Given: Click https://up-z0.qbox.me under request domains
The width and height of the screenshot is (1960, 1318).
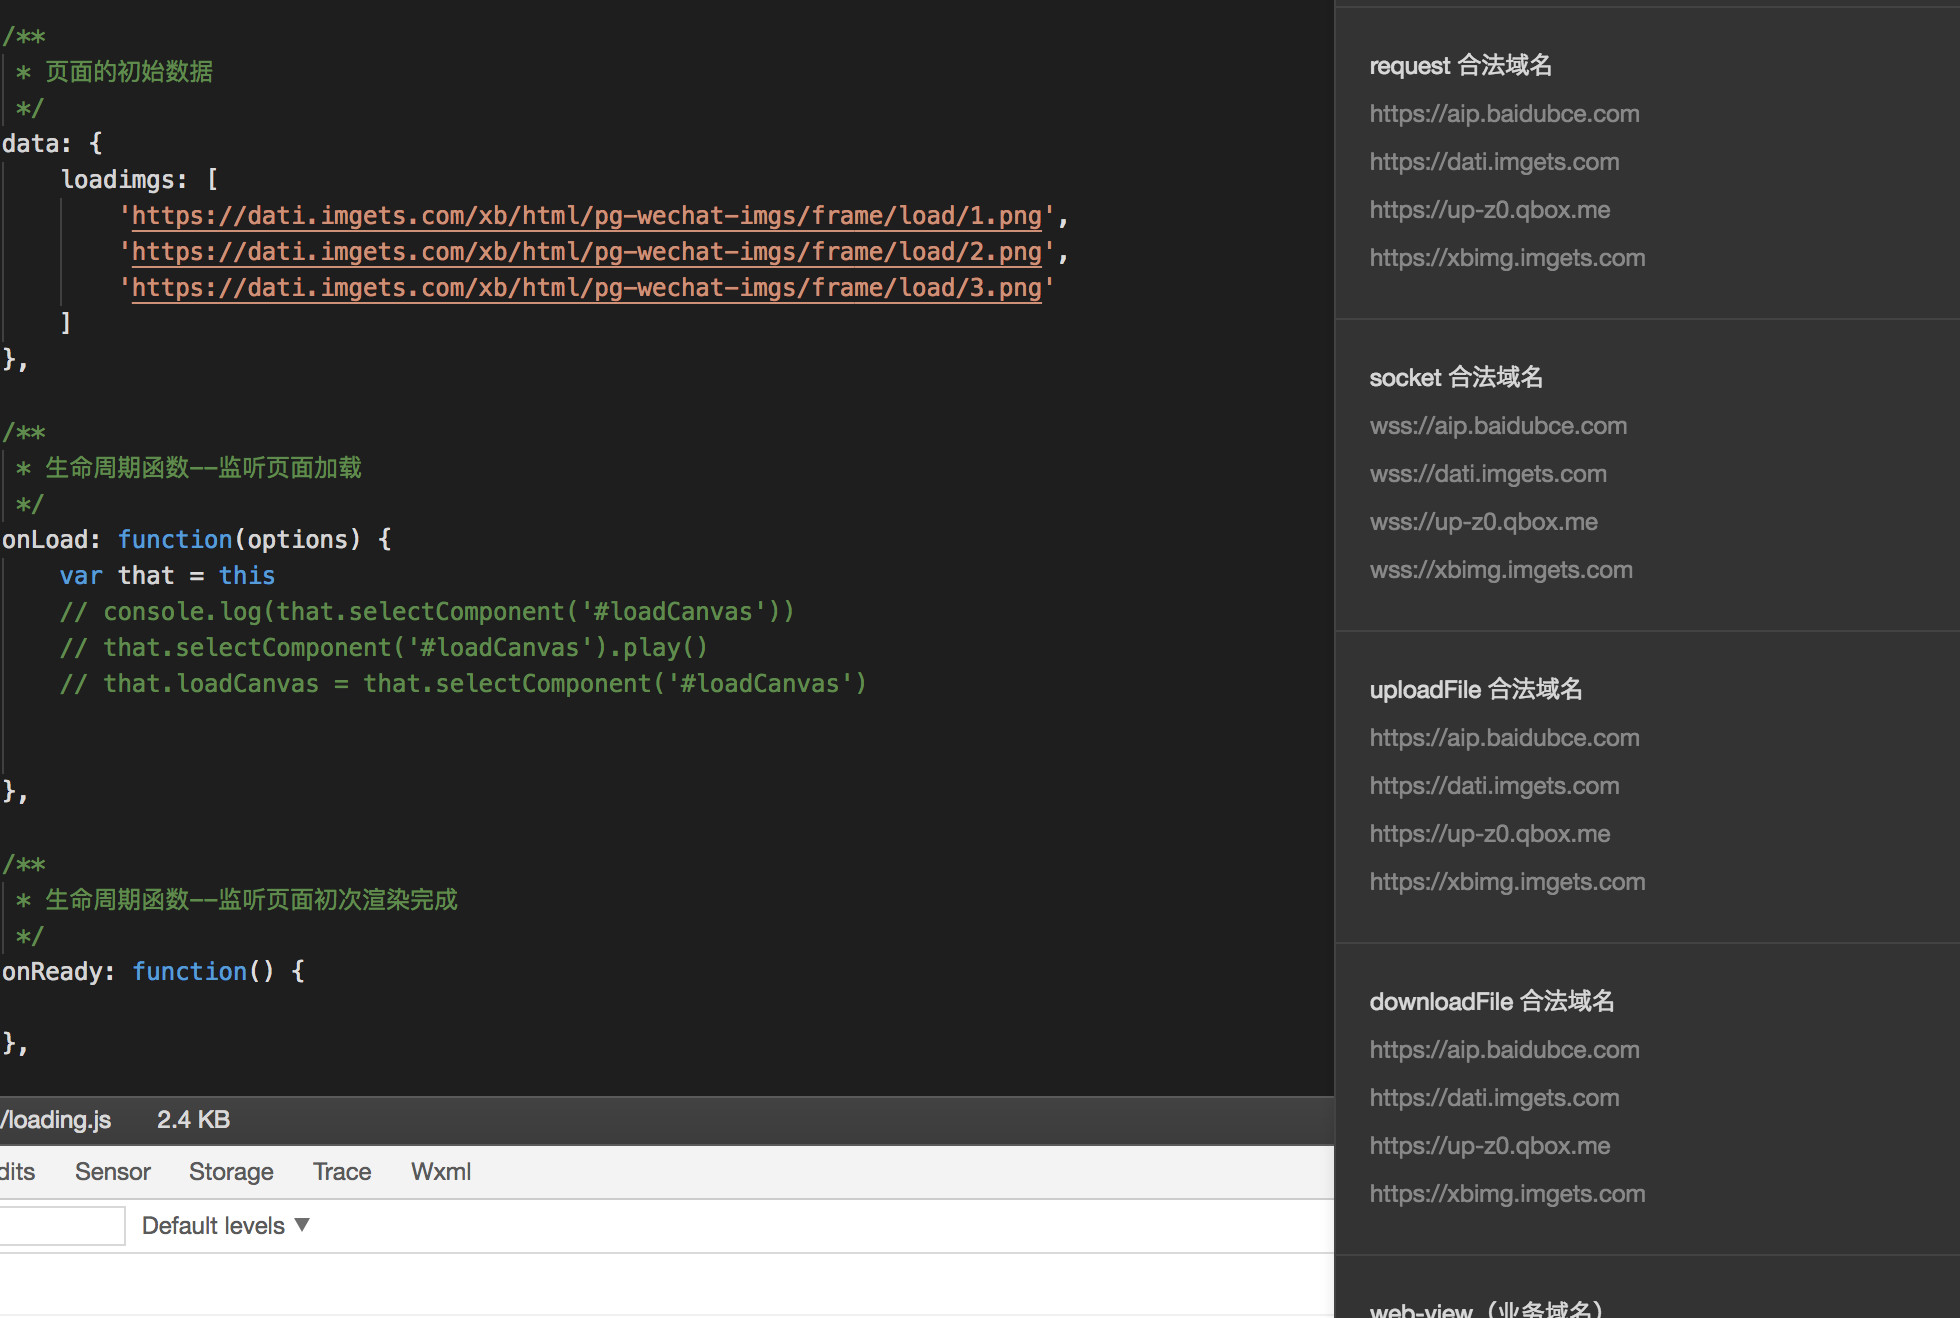Looking at the screenshot, I should coord(1489,210).
